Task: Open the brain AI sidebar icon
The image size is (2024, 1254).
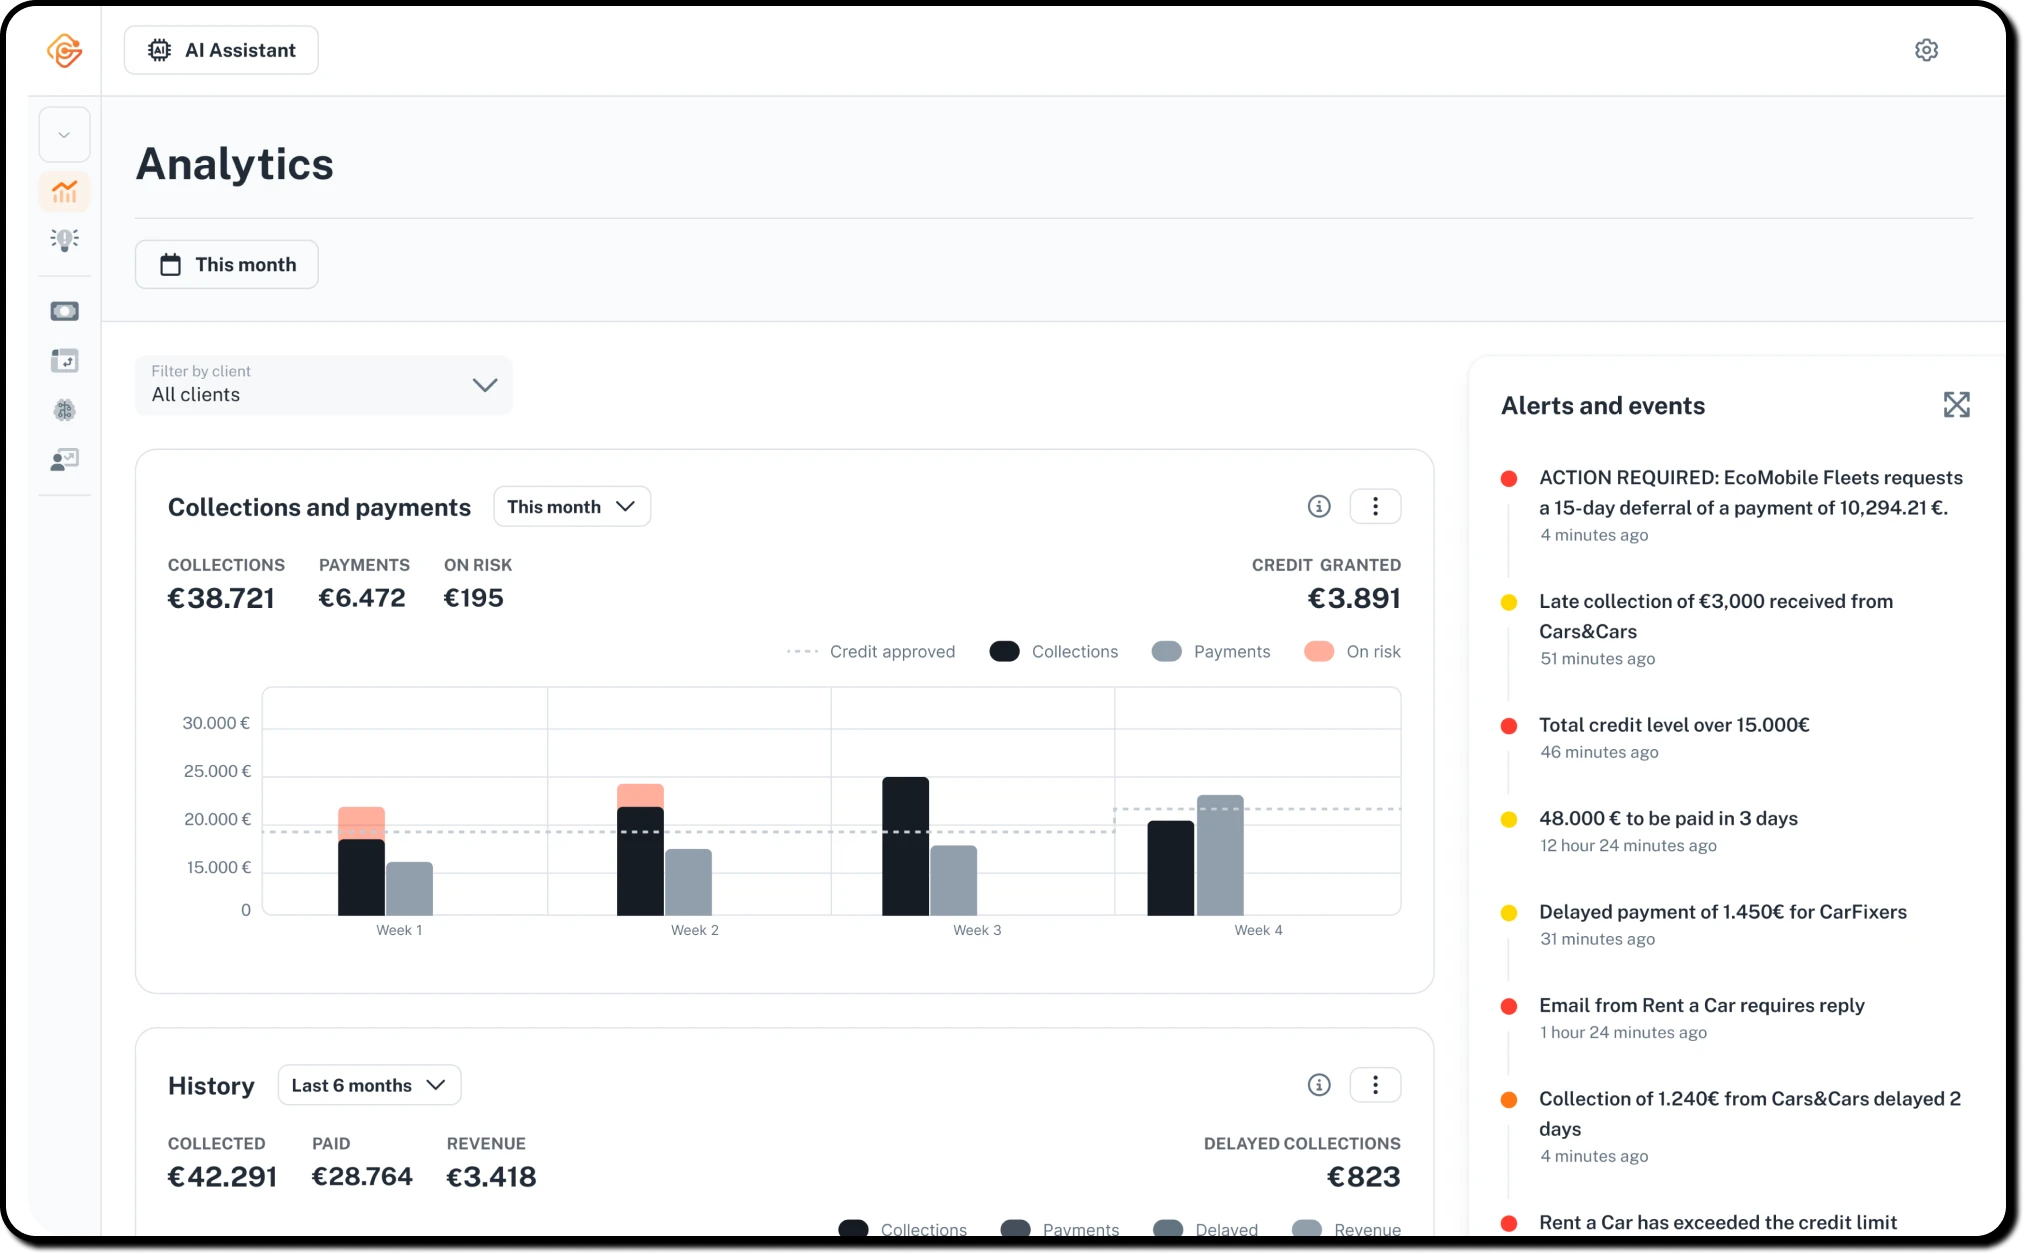Action: pos(64,410)
